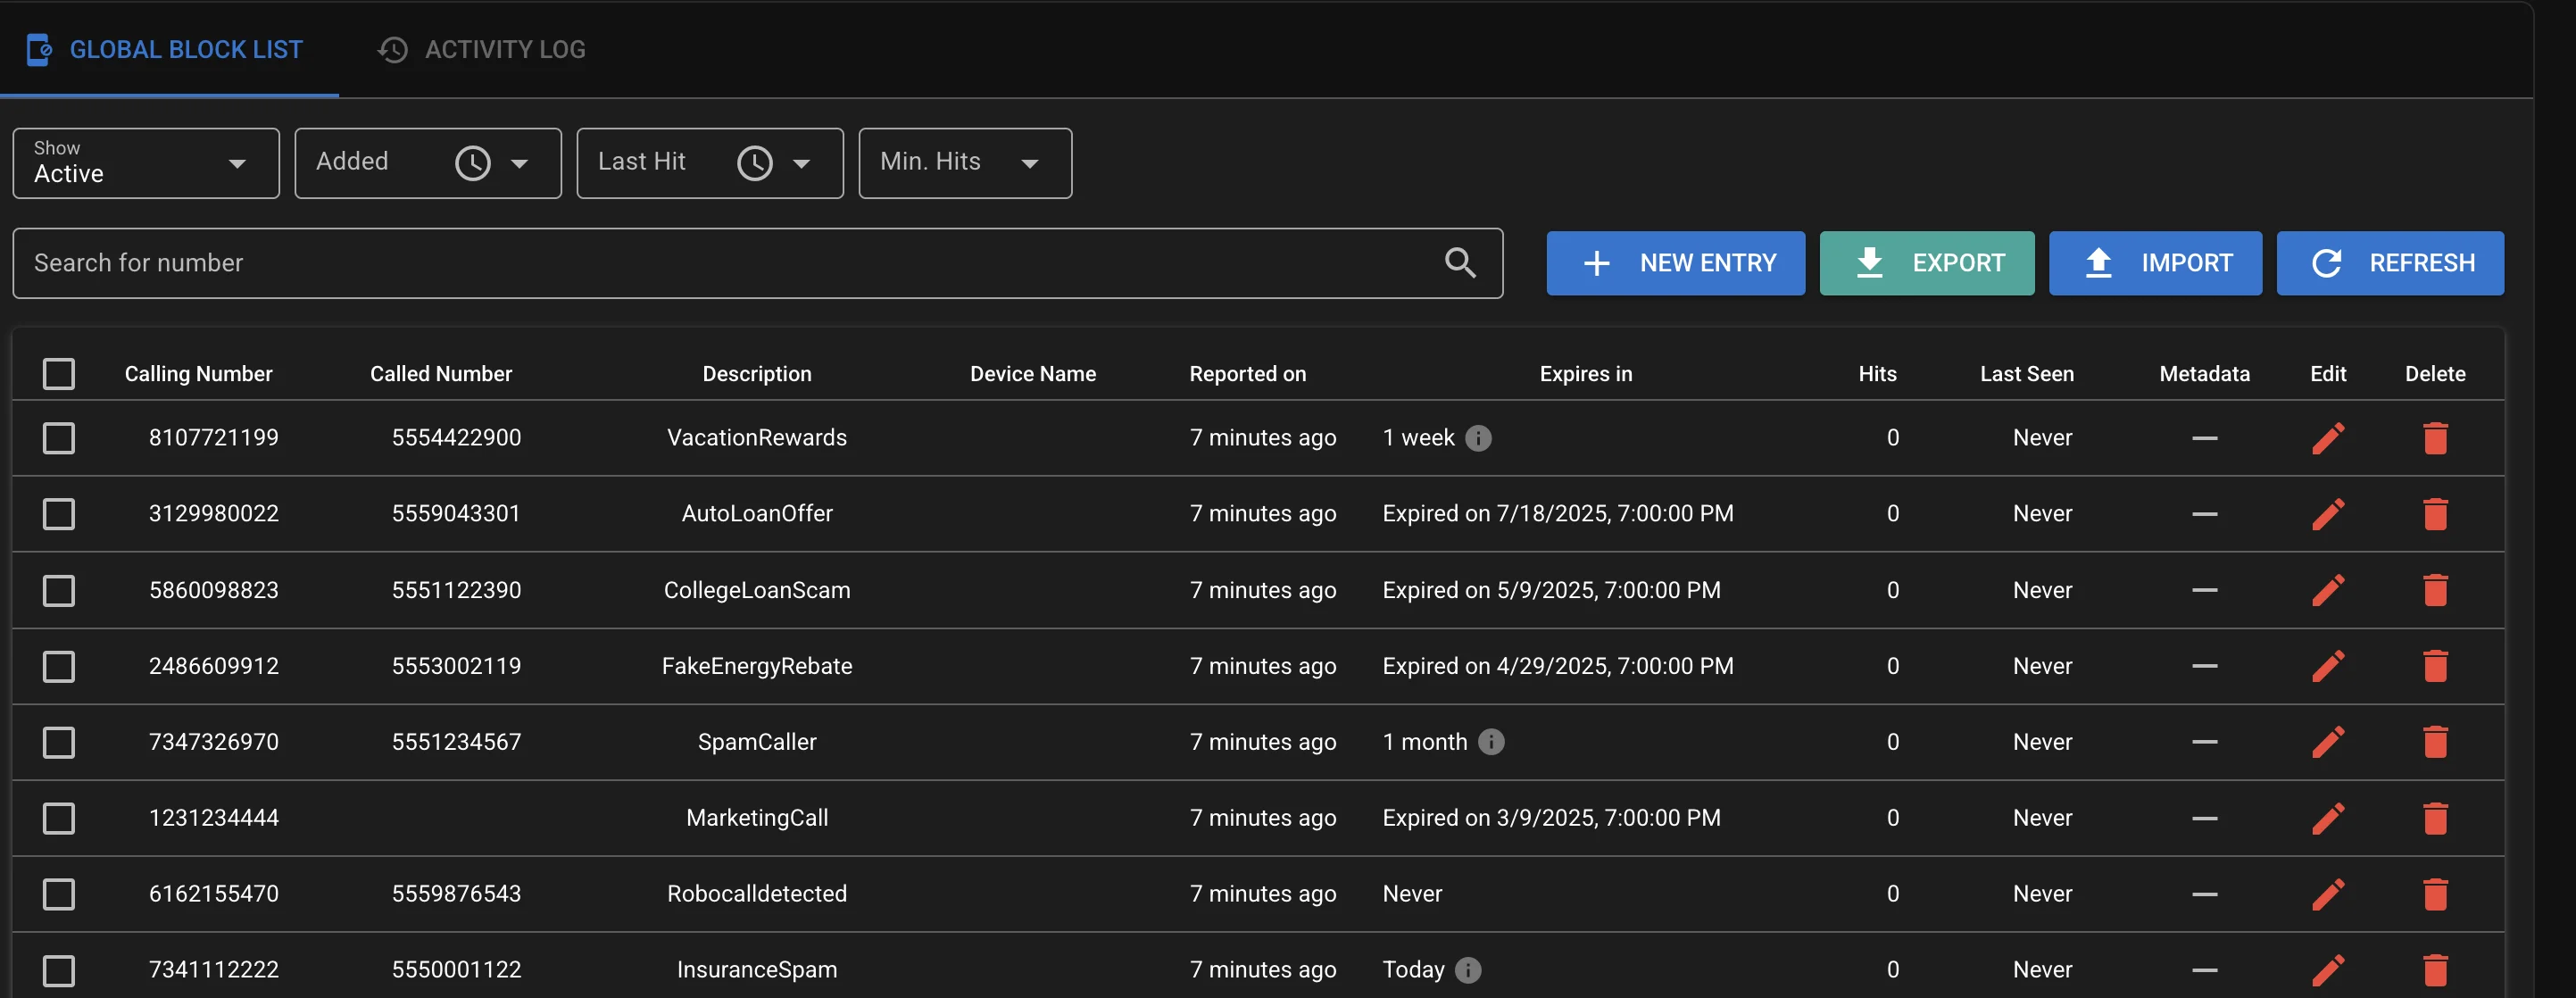Click the Metadata column header
Screen dimensions: 2576x998
point(2204,374)
